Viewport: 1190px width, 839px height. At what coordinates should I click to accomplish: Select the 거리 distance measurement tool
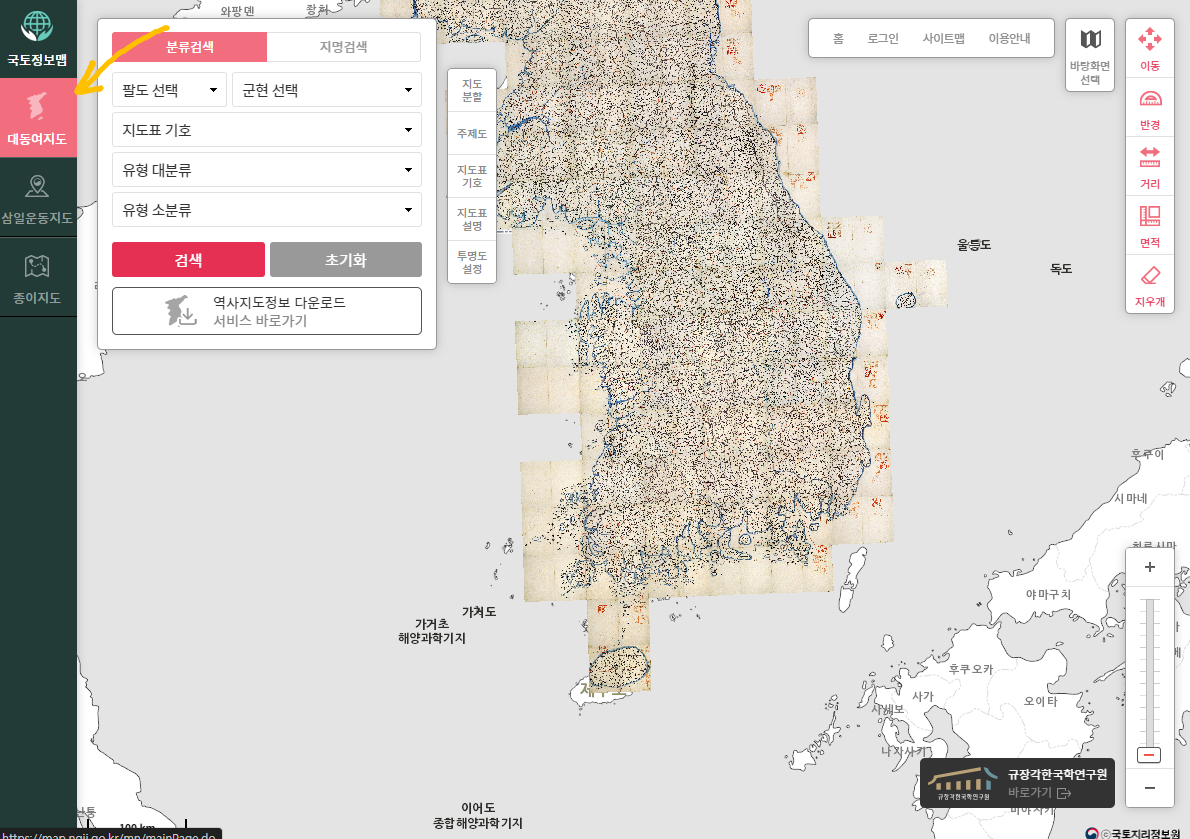pyautogui.click(x=1150, y=167)
